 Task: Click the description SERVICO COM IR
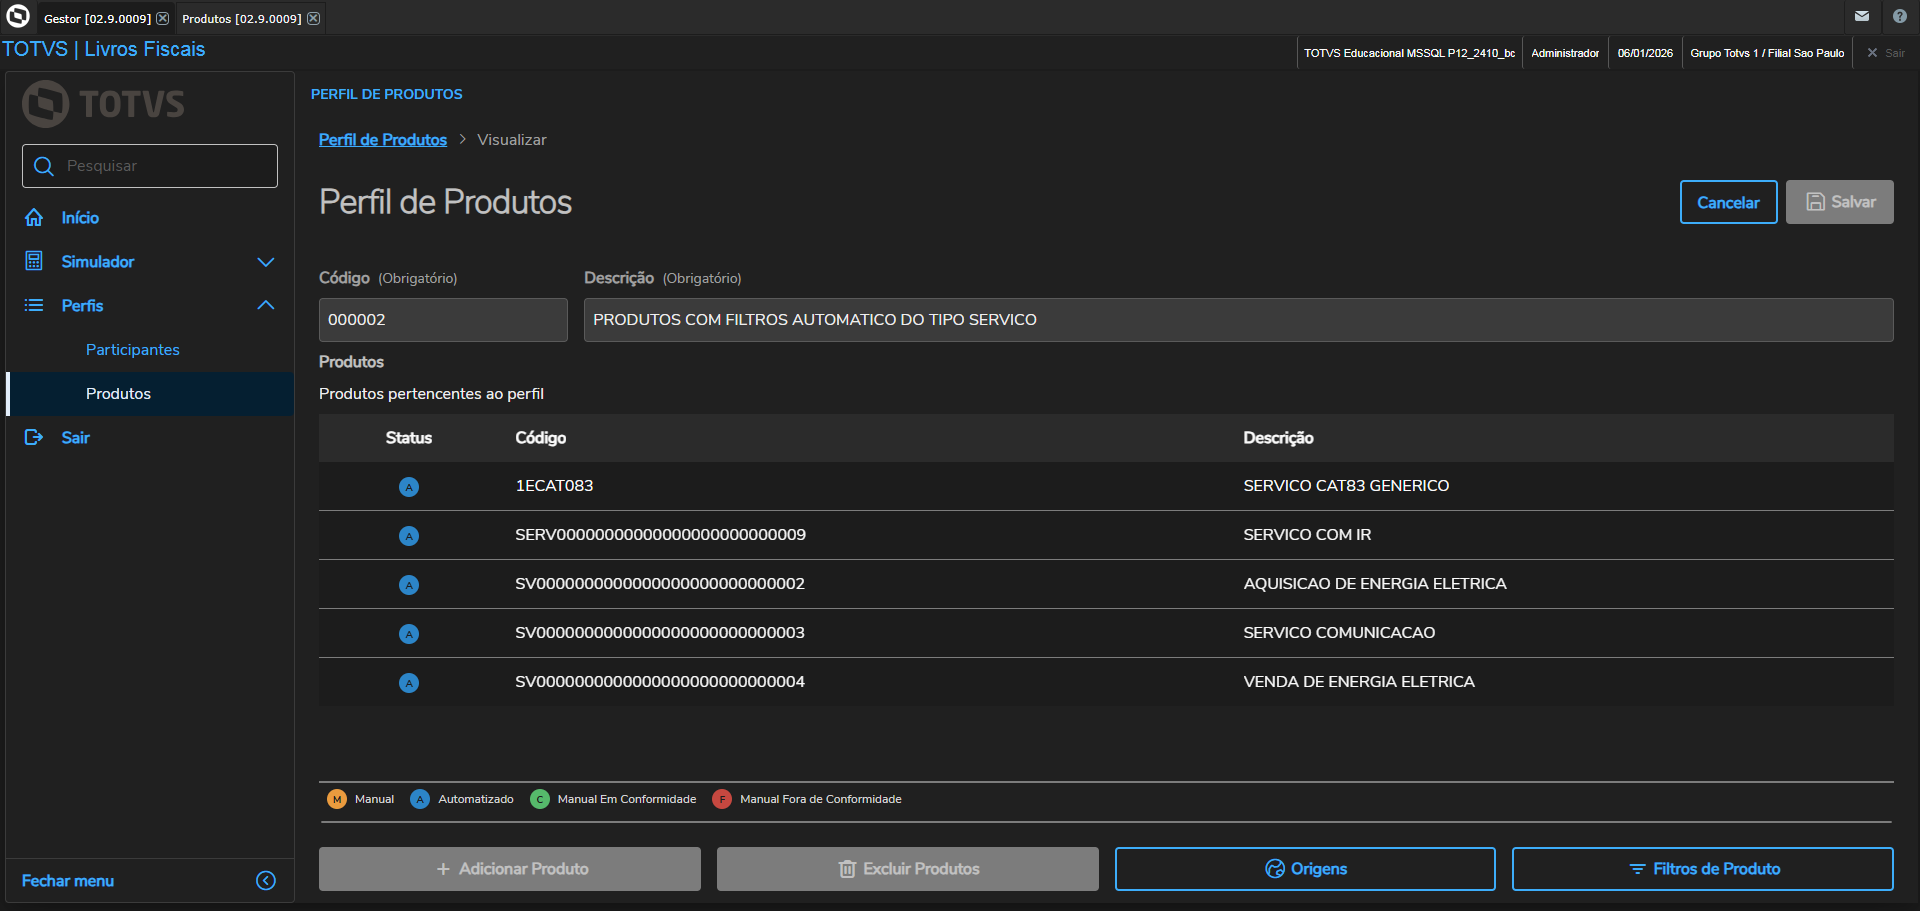tap(1307, 535)
